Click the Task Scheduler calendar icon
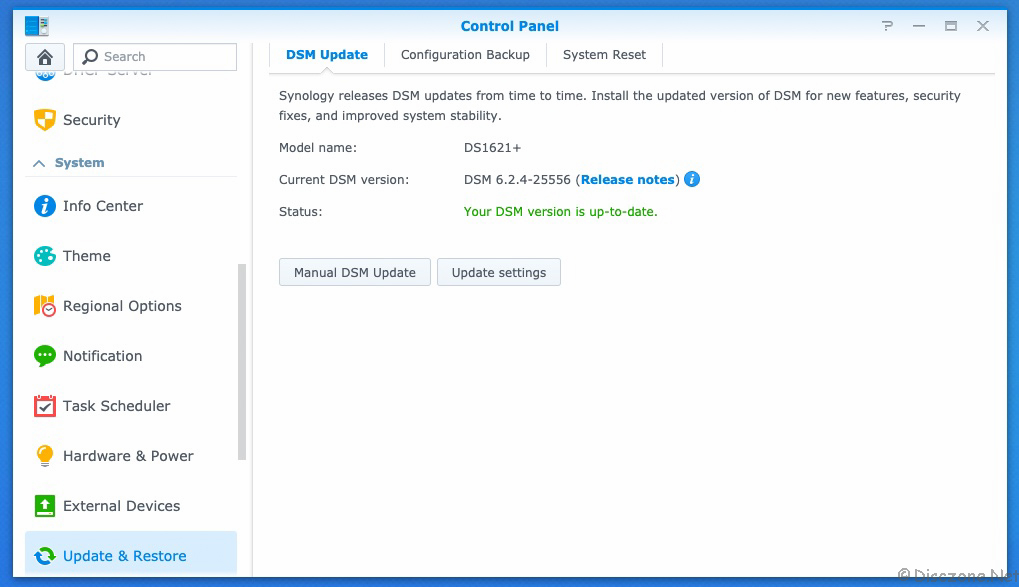The height and width of the screenshot is (587, 1019). point(45,406)
